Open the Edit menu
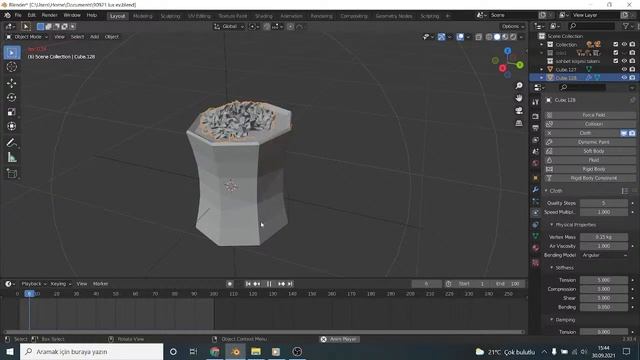Viewport: 640px width, 360px height. coord(31,15)
